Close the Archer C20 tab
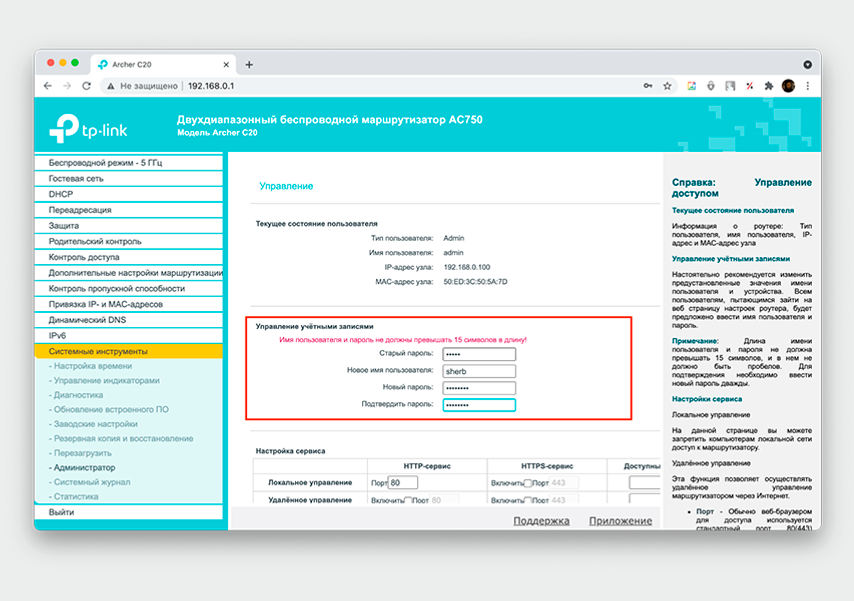The height and width of the screenshot is (601, 854). [x=226, y=65]
